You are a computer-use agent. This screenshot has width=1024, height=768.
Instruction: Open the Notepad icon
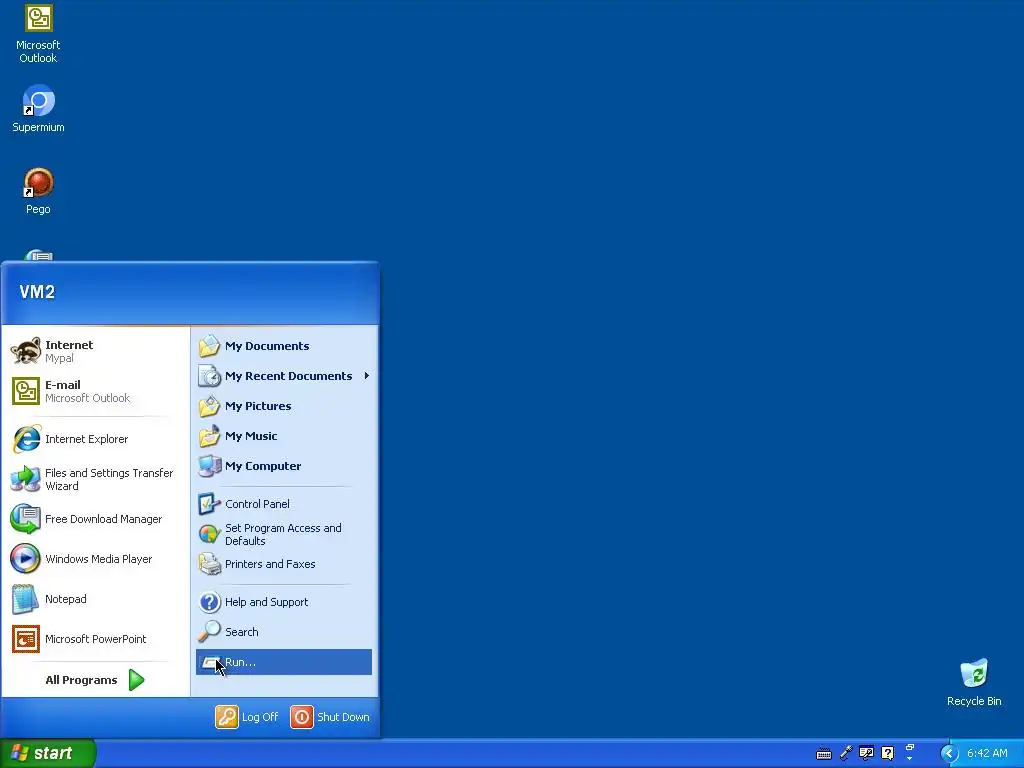pos(25,599)
